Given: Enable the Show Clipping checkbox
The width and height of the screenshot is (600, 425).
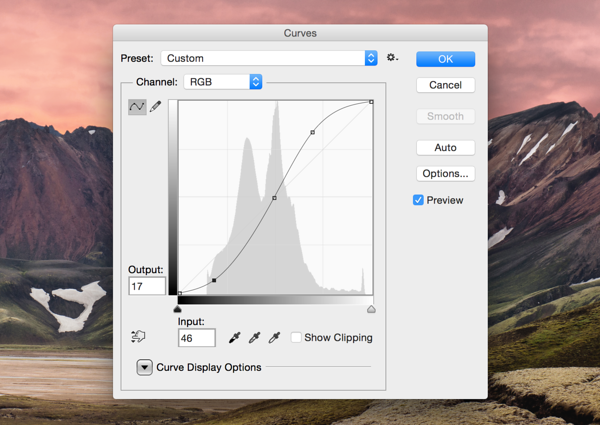Looking at the screenshot, I should [296, 337].
